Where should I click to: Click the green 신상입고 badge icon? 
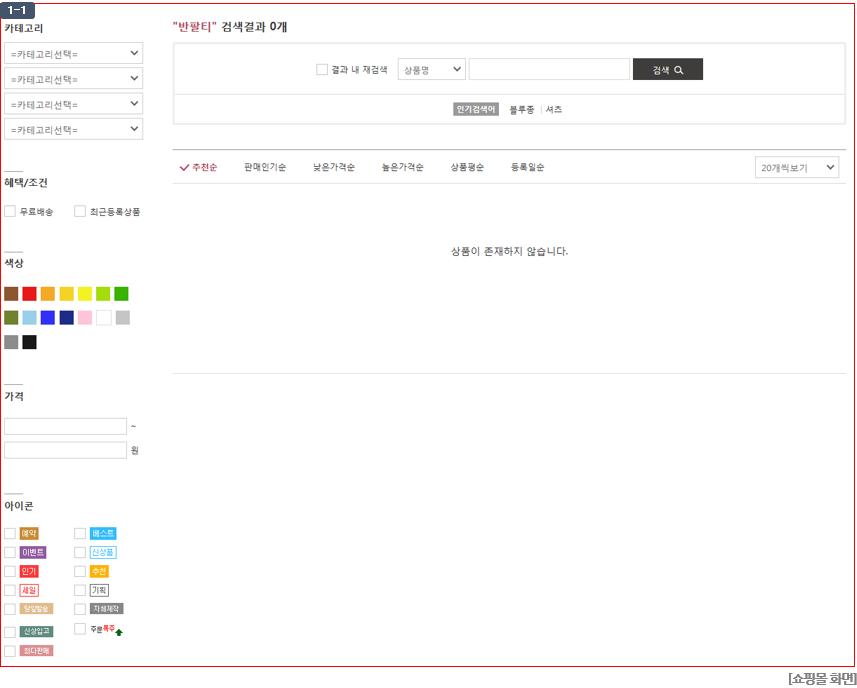click(37, 632)
